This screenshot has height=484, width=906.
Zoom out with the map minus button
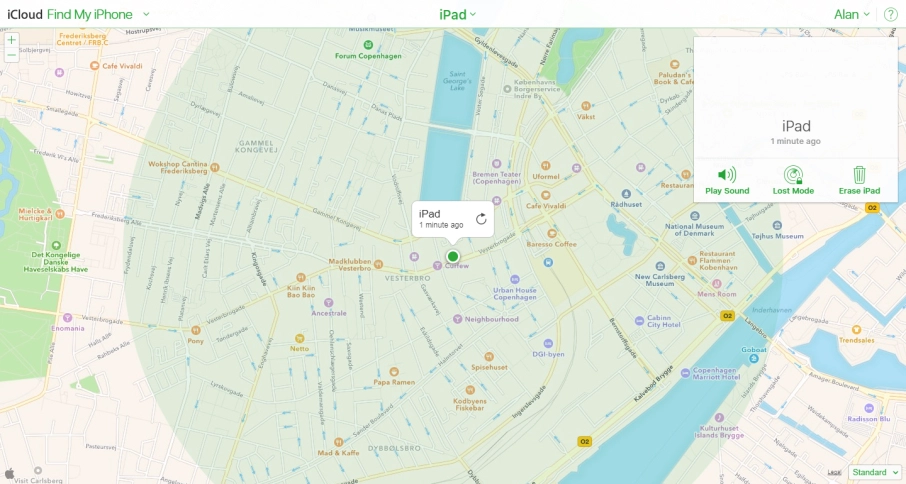click(12, 55)
